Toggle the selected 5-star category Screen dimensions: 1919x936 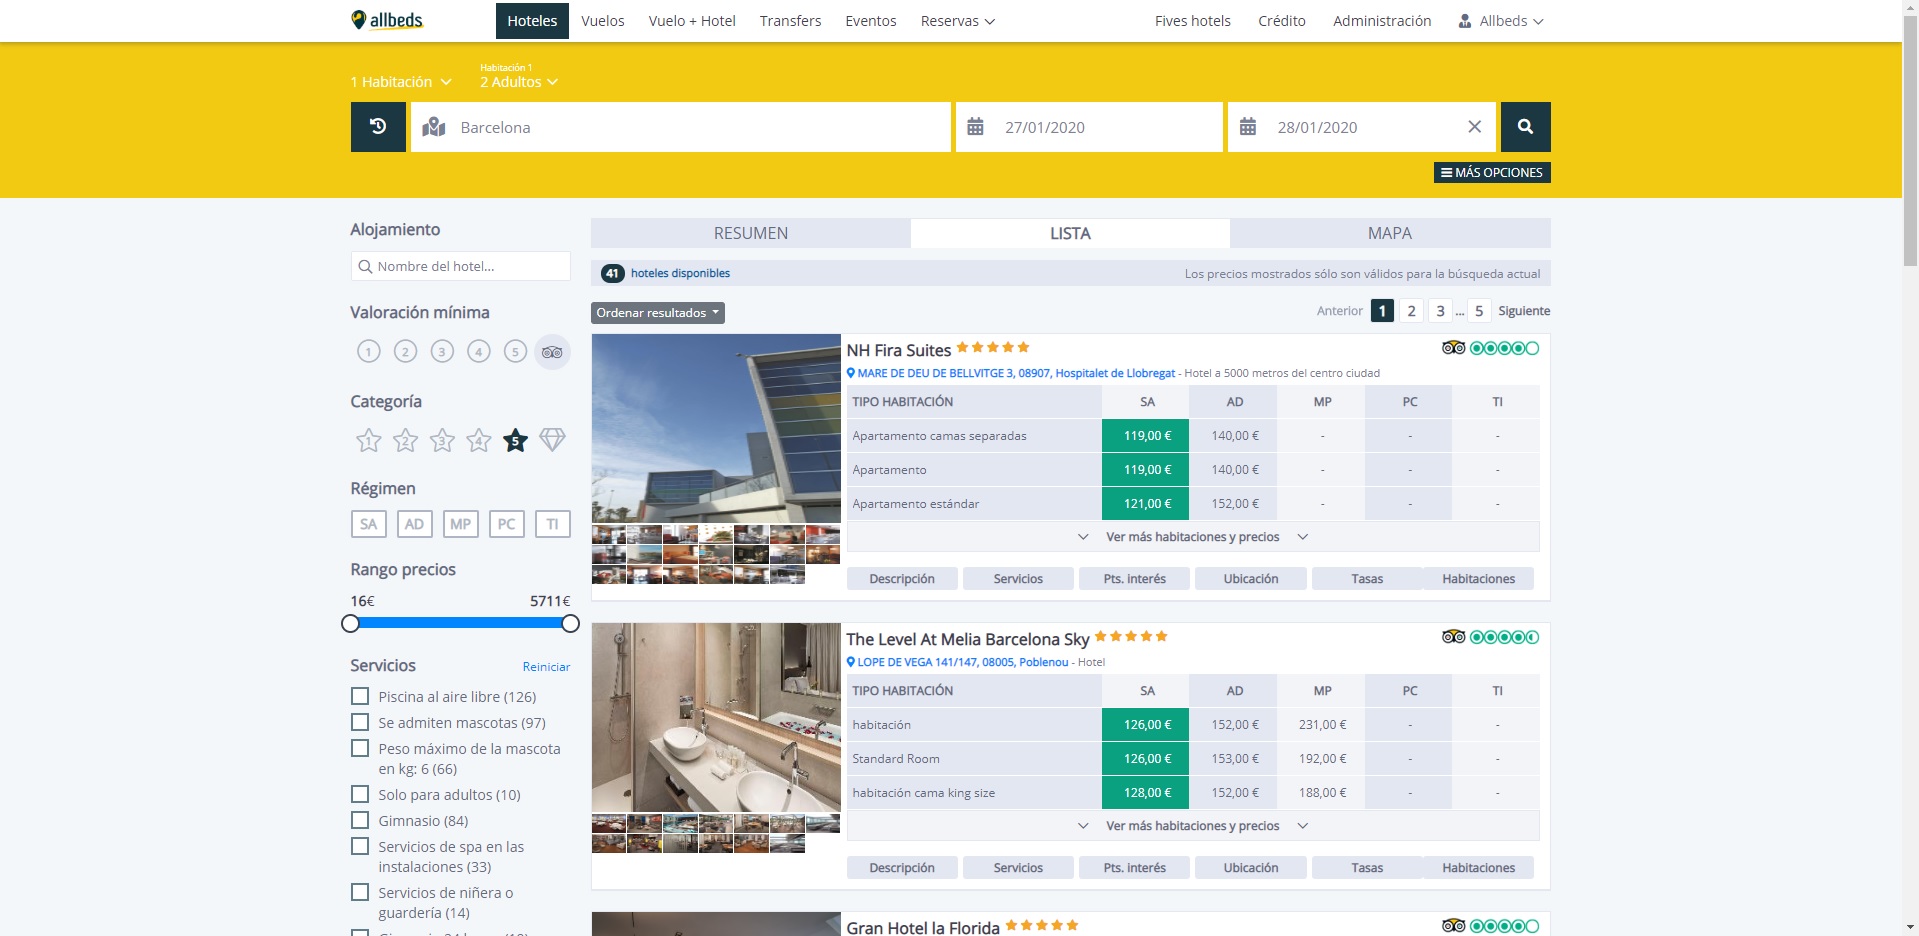tap(515, 440)
